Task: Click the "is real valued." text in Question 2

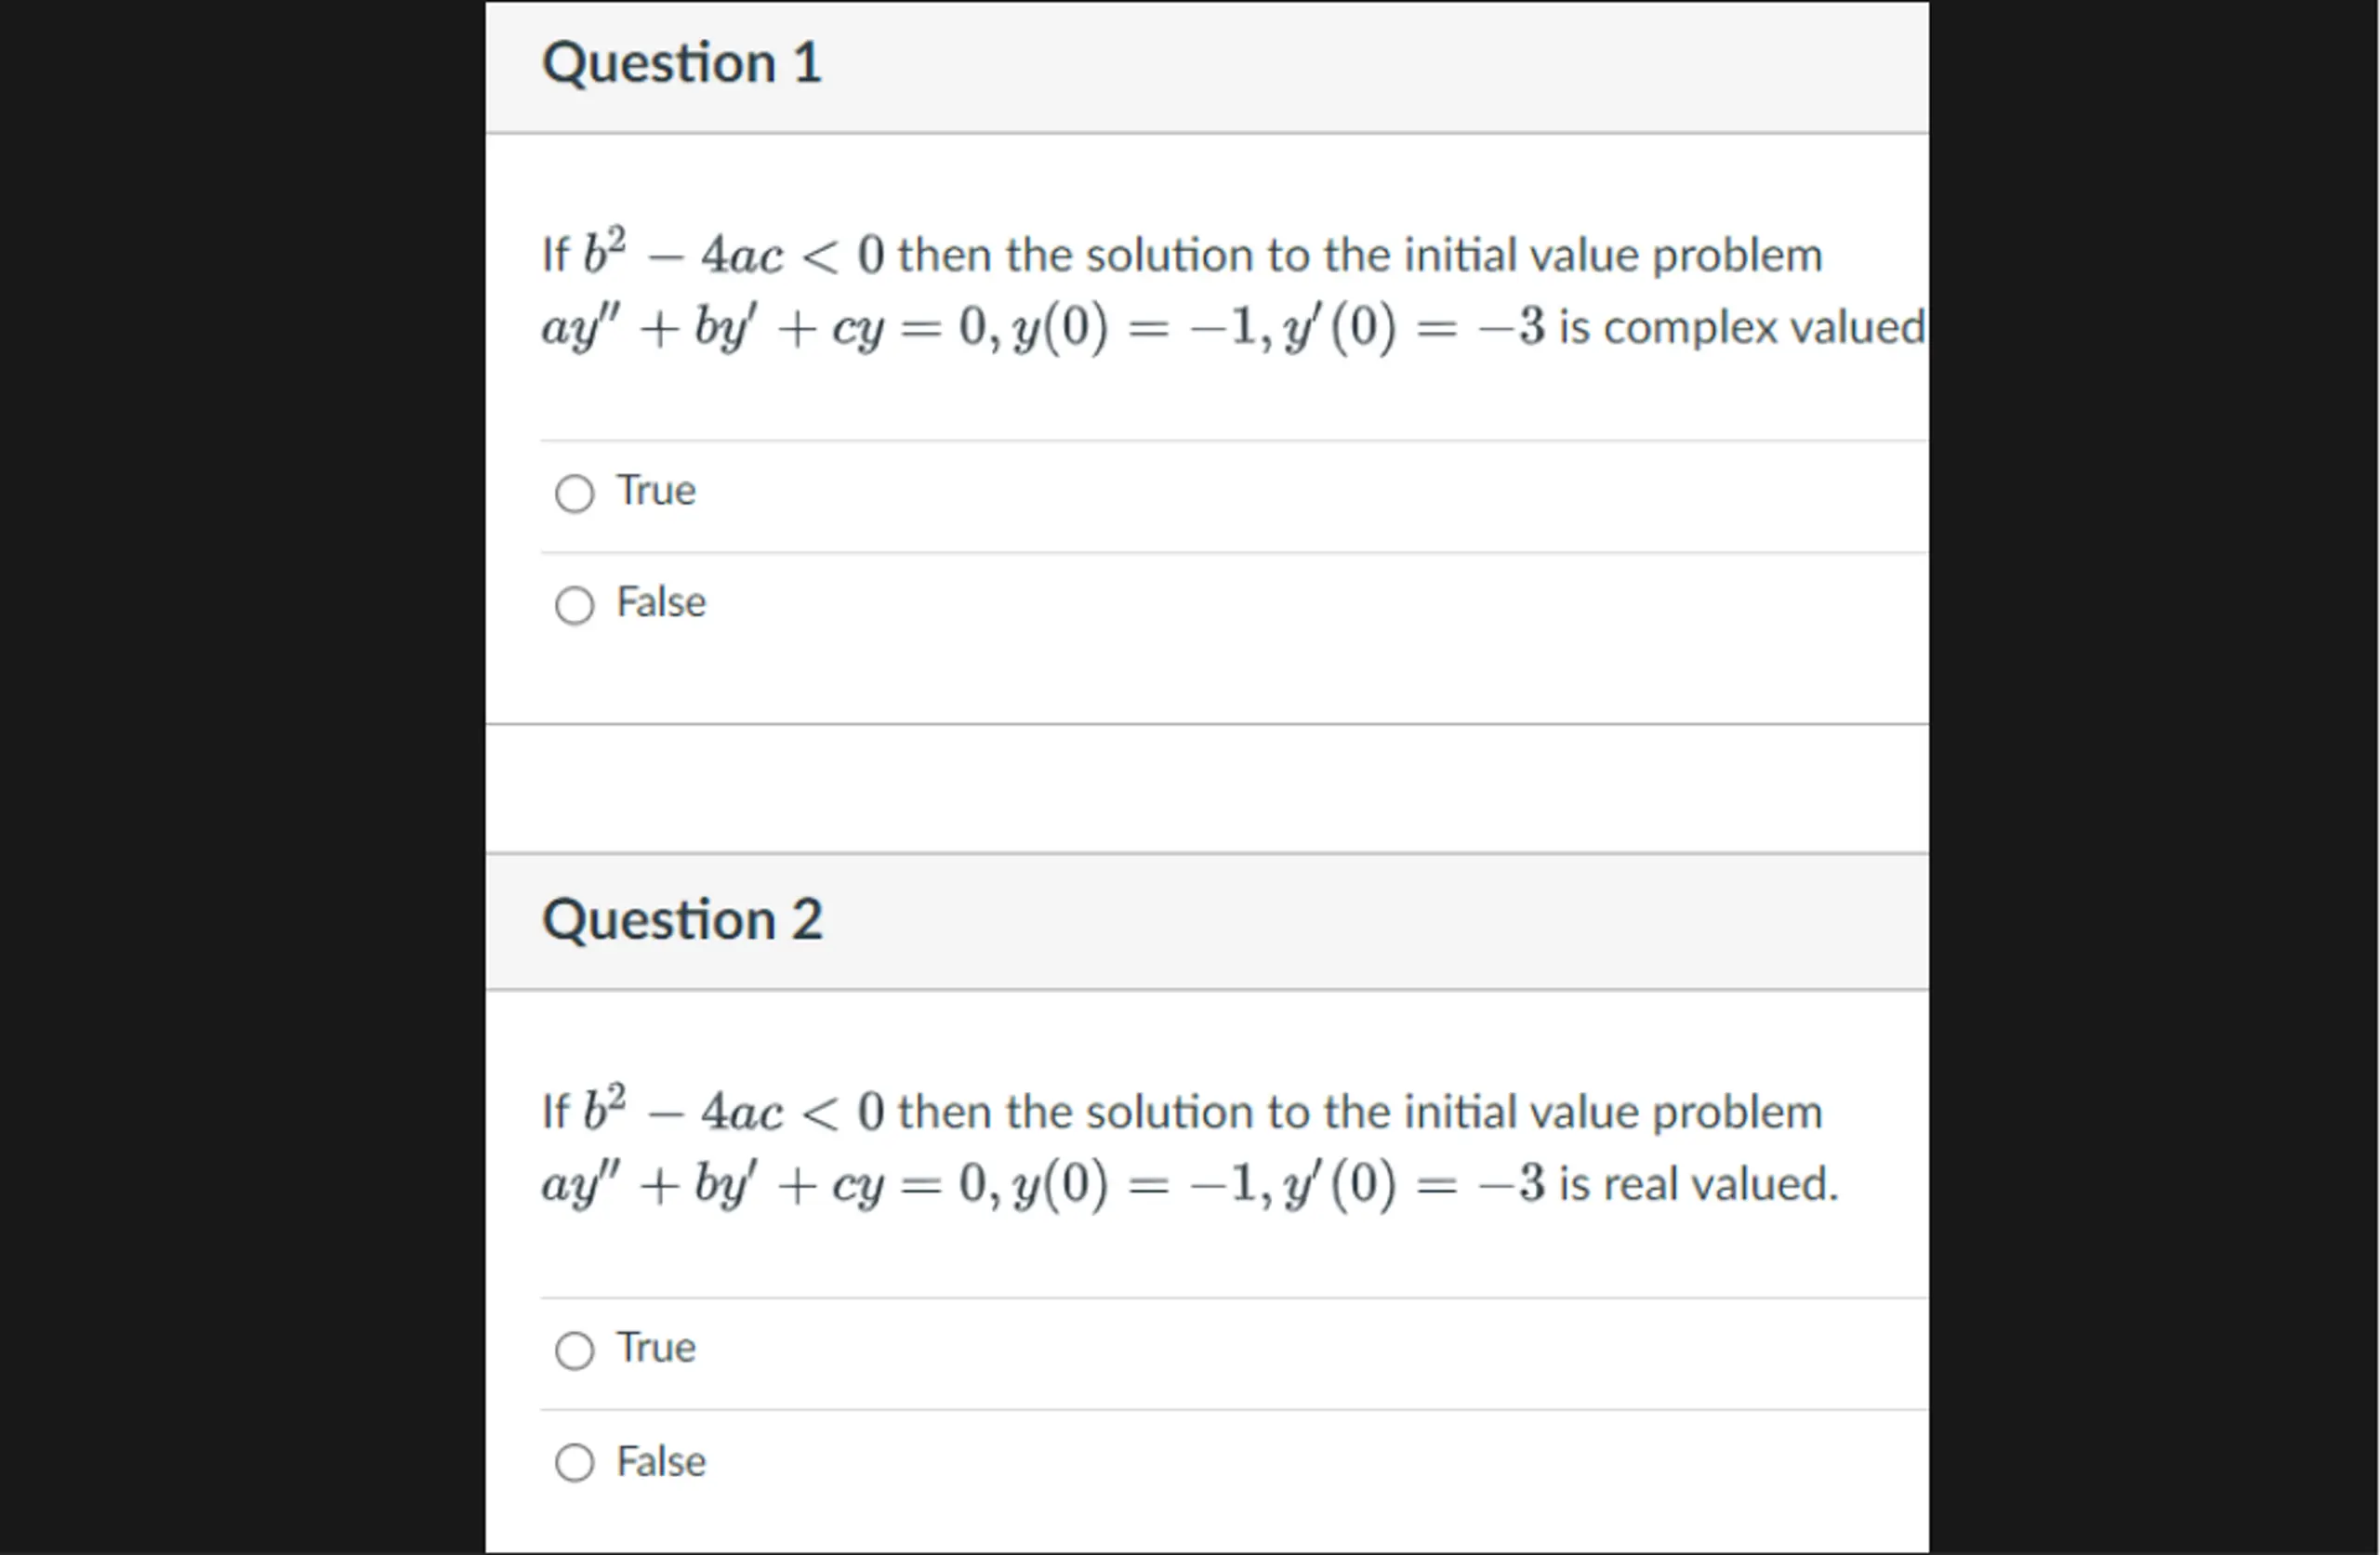Action: [x=1698, y=1184]
